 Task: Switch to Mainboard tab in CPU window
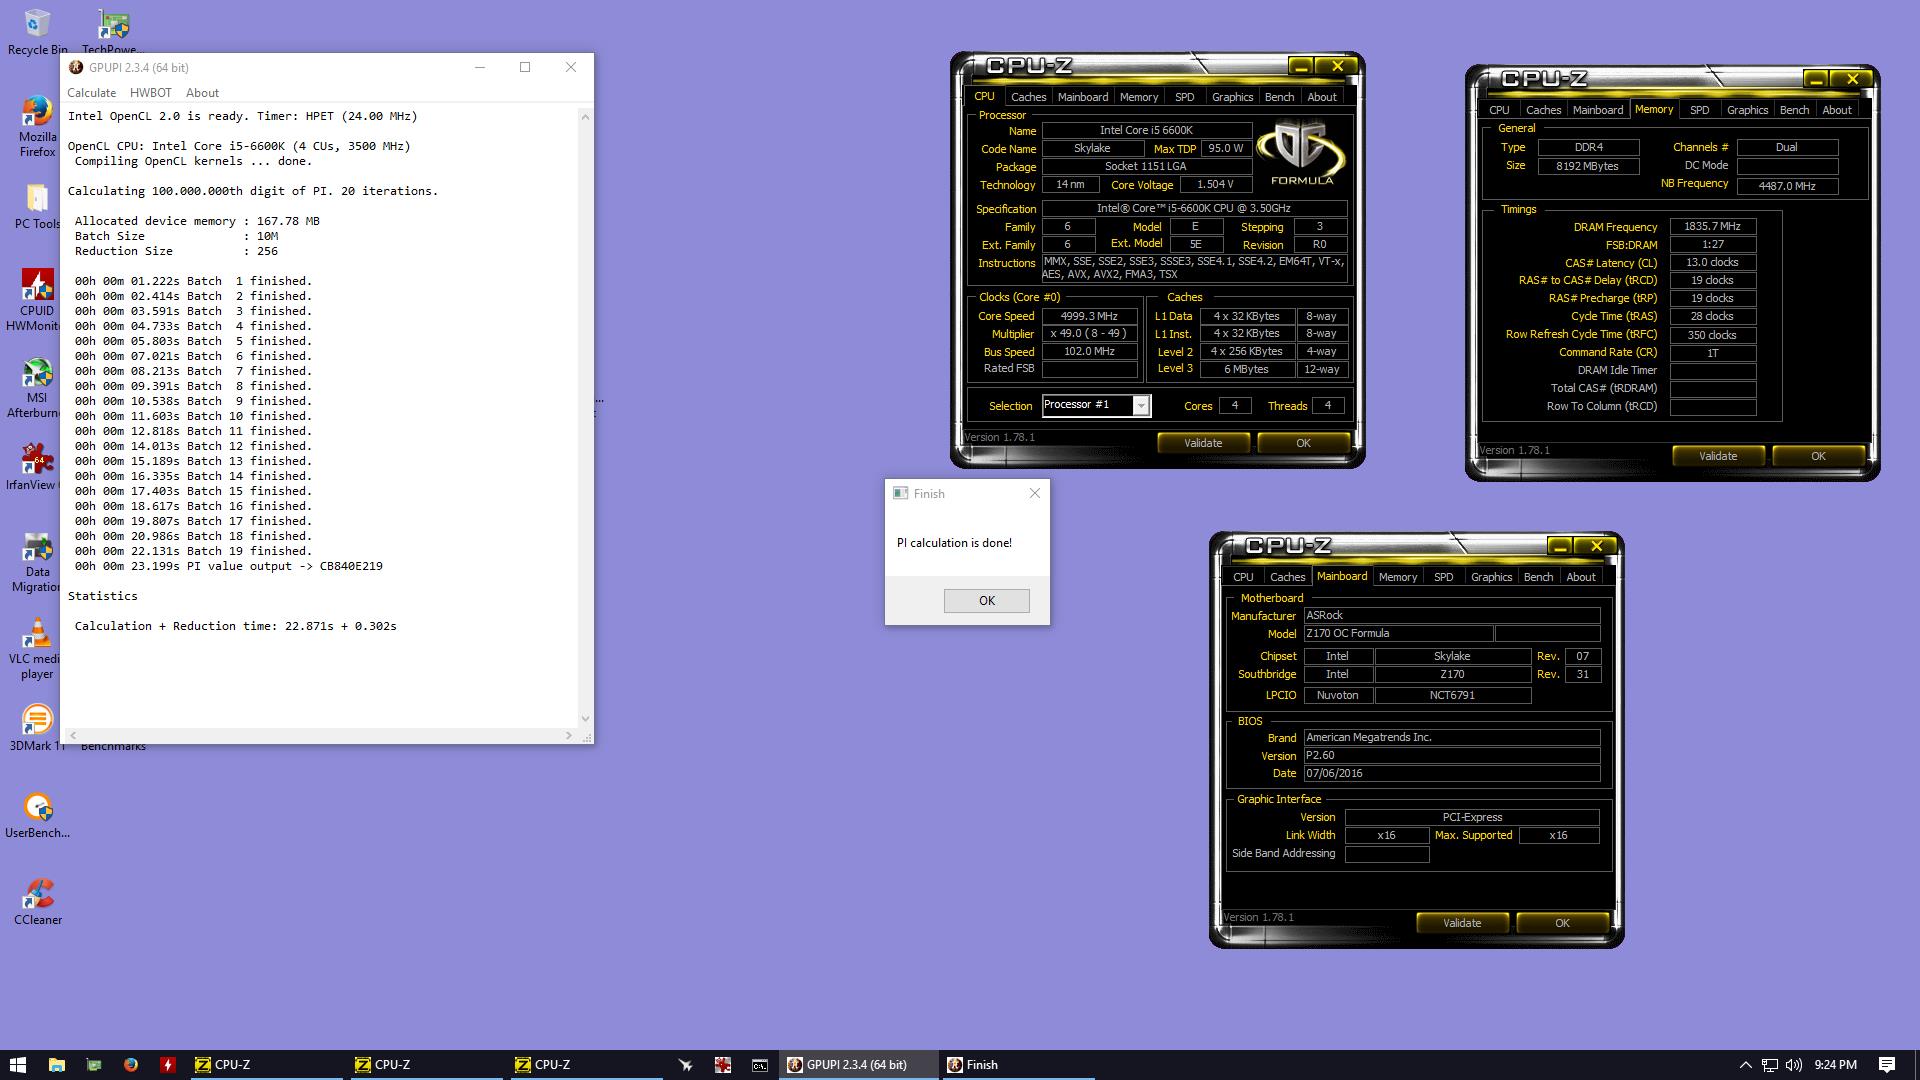click(x=1083, y=97)
